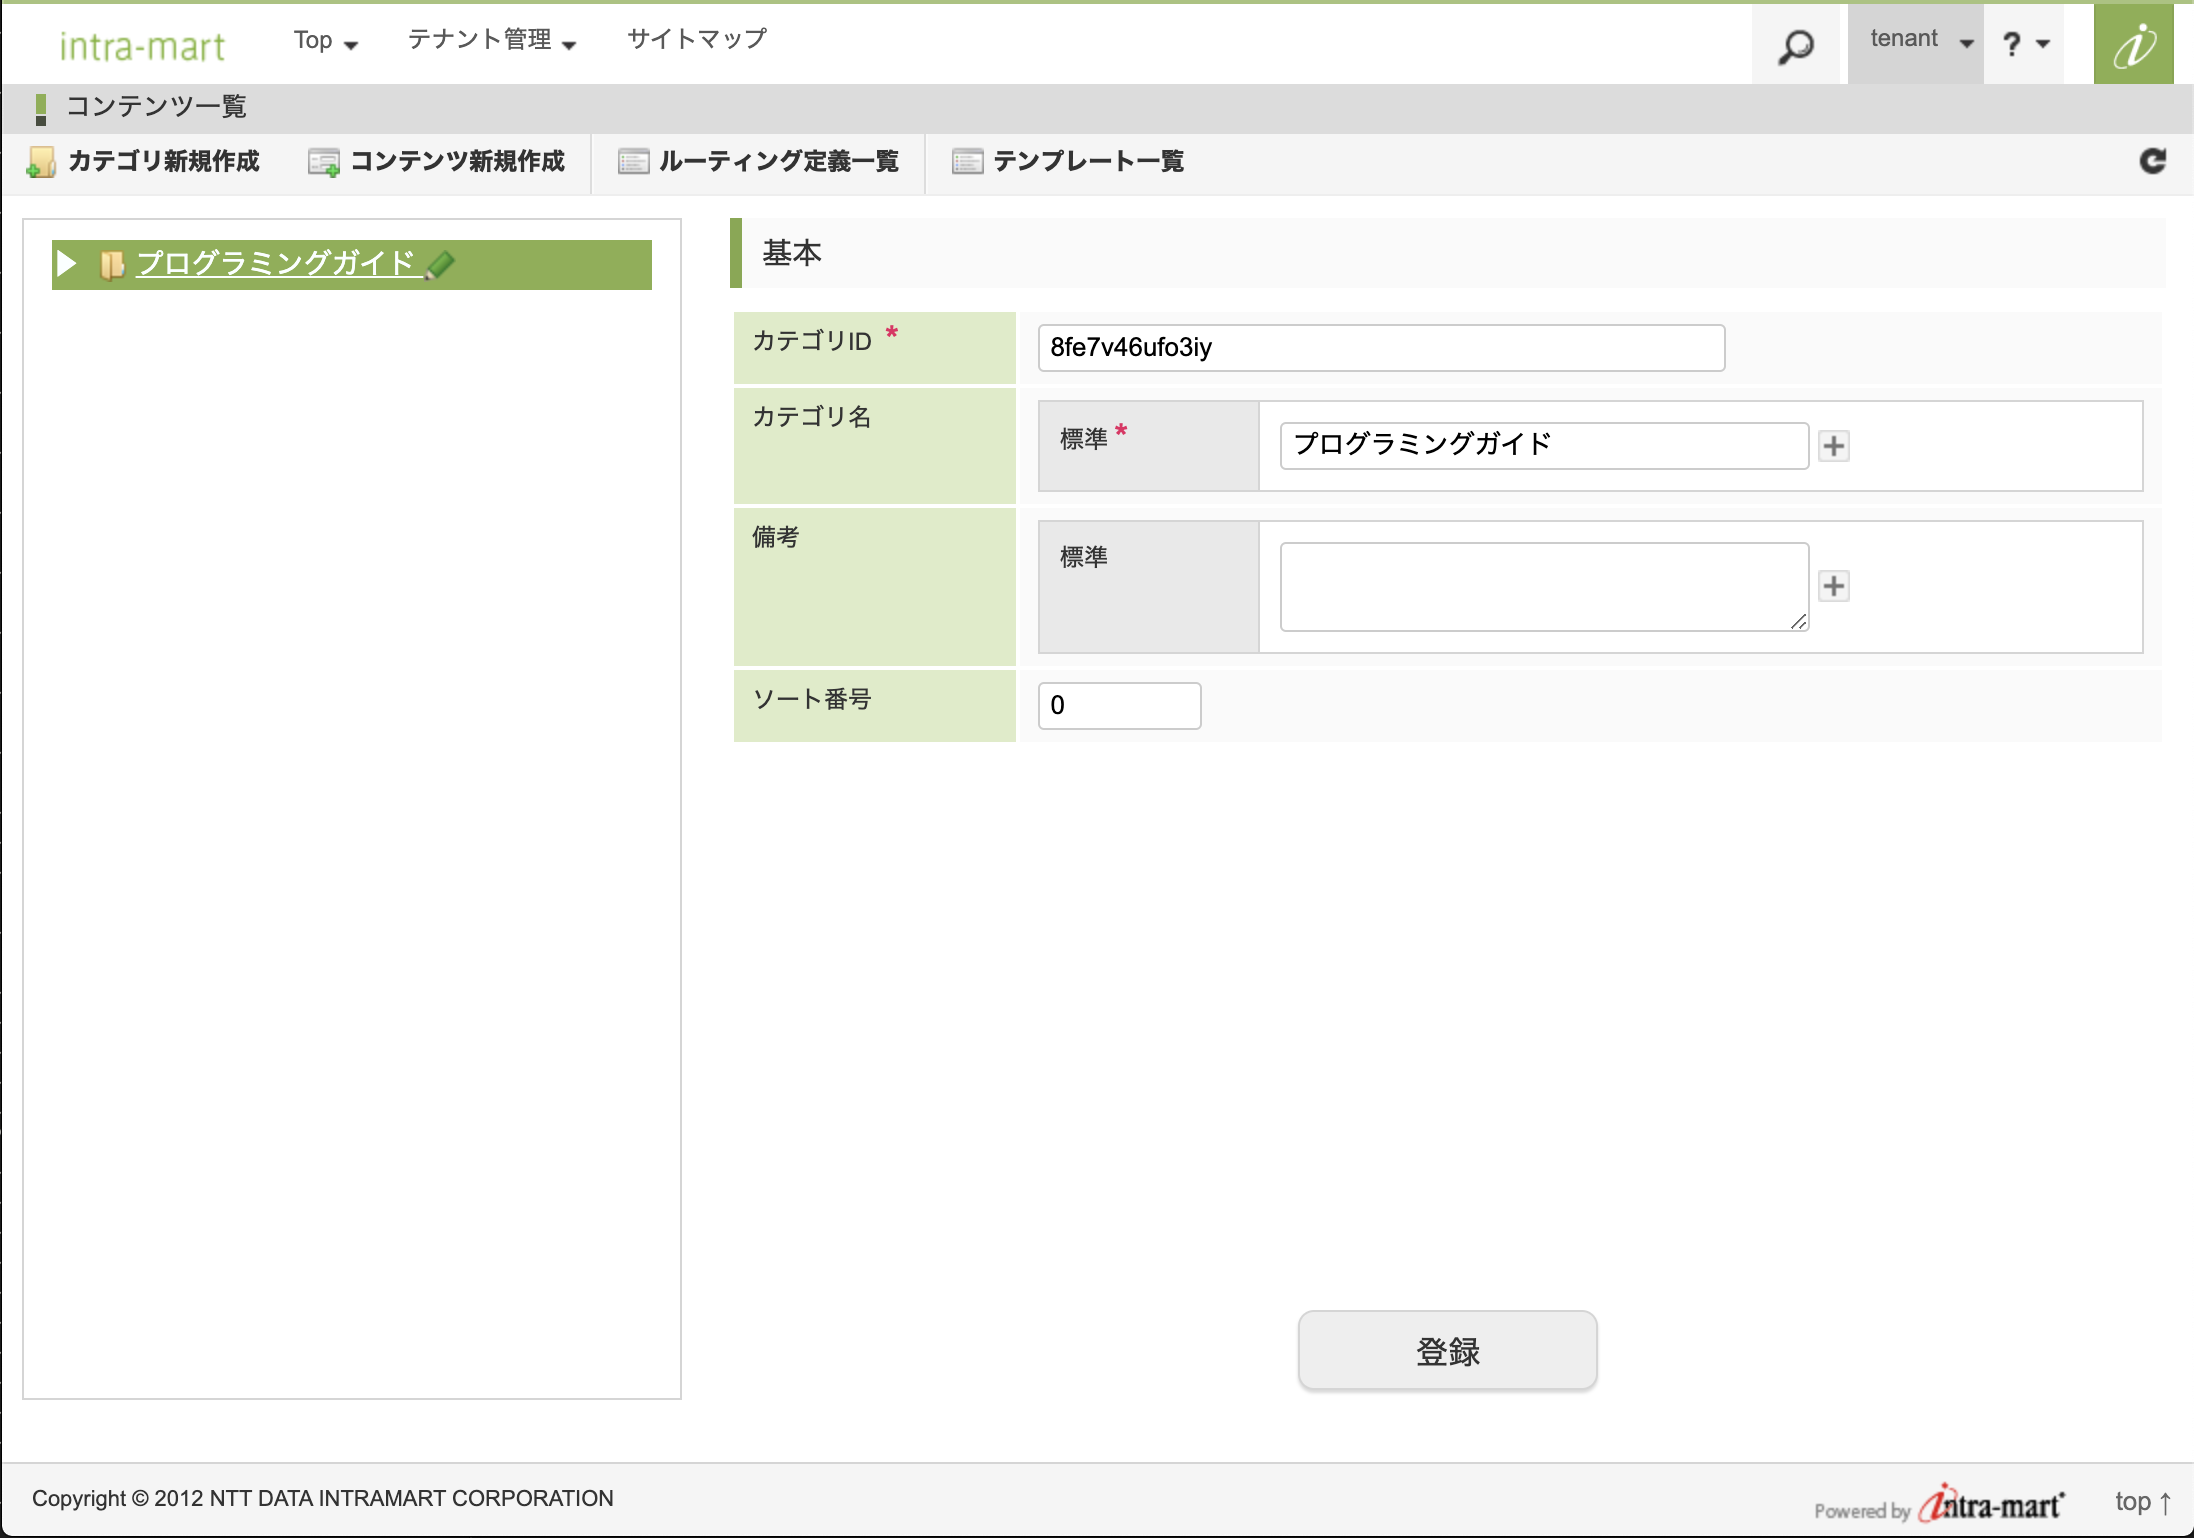Click the ソート番号 input field

pos(1119,706)
